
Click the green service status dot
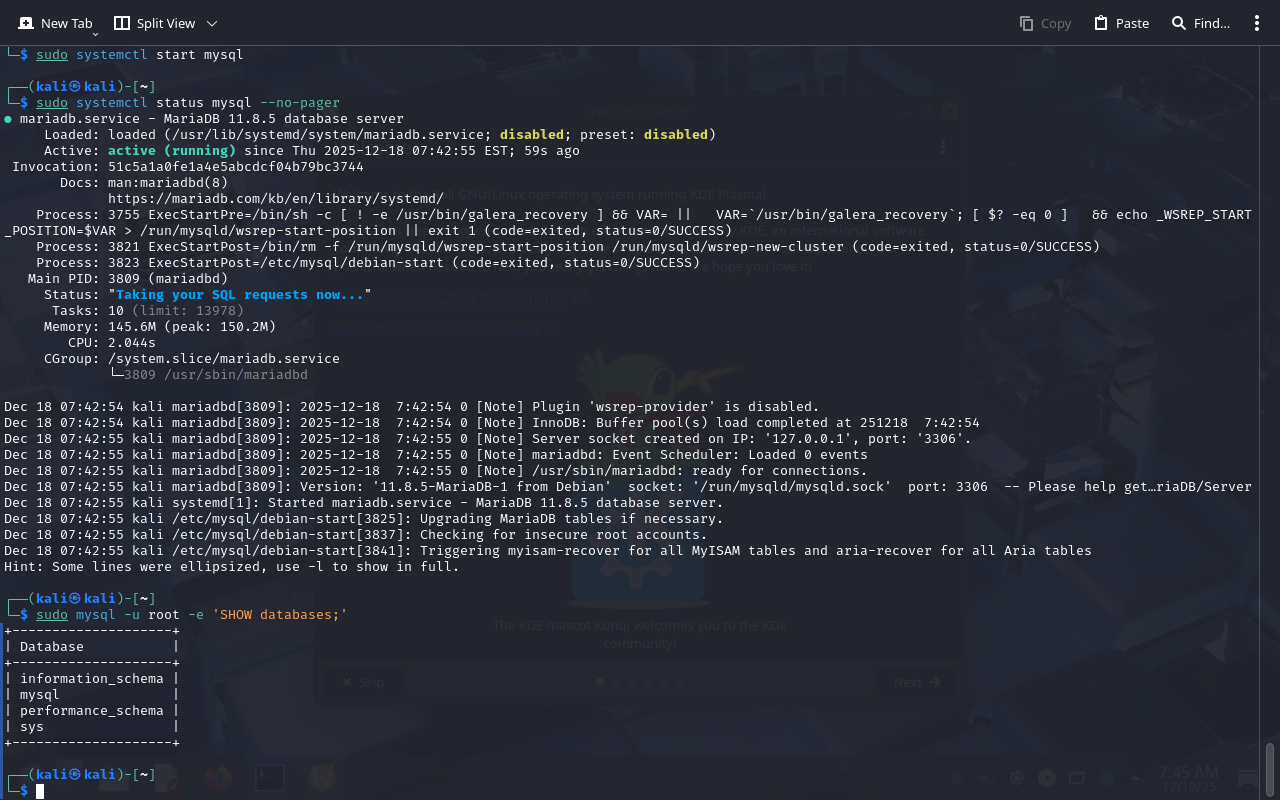[9, 119]
